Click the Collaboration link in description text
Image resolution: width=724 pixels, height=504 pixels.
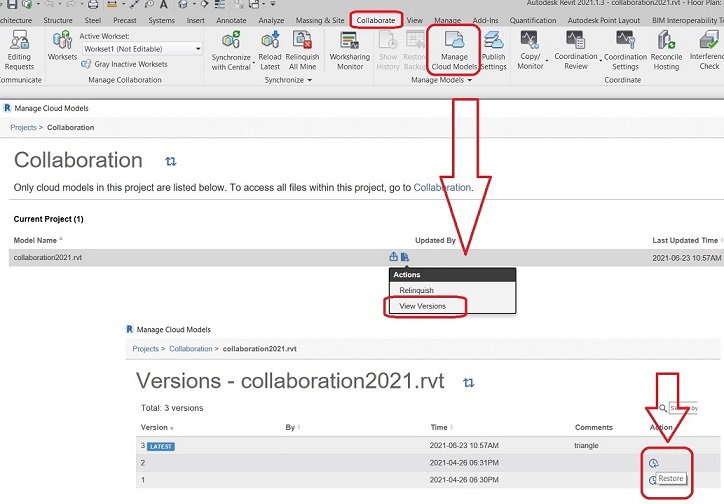click(x=442, y=187)
